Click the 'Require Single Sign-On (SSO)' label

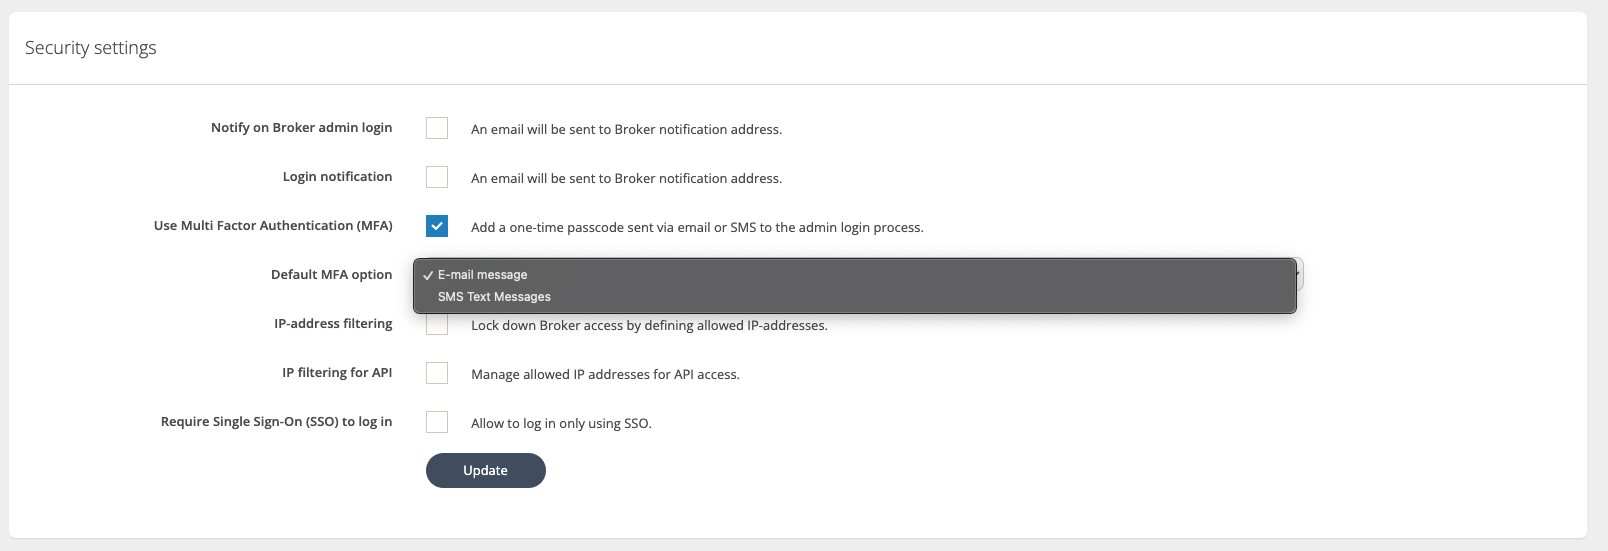(276, 422)
